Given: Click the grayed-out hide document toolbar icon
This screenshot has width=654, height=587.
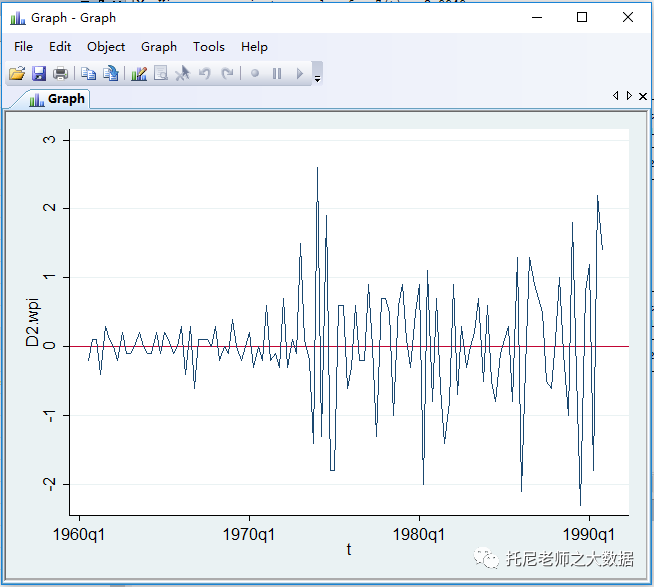Looking at the screenshot, I should click(161, 73).
